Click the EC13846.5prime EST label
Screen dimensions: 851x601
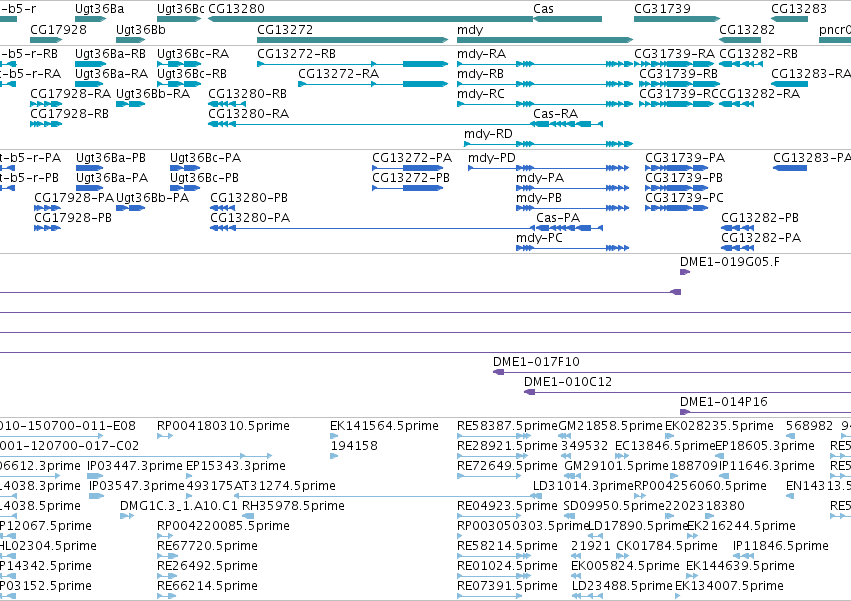click(665, 446)
